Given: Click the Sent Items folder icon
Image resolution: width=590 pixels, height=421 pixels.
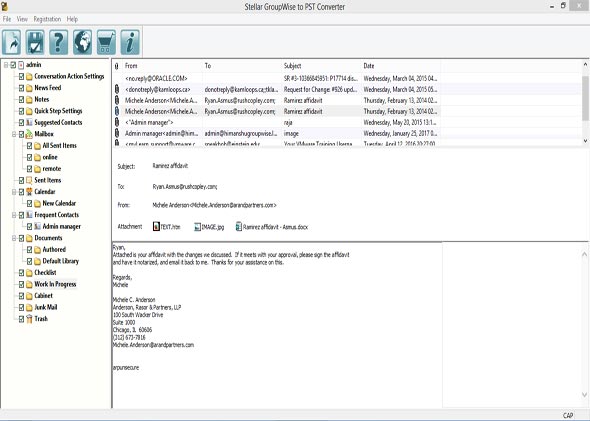Looking at the screenshot, I should (x=29, y=180).
